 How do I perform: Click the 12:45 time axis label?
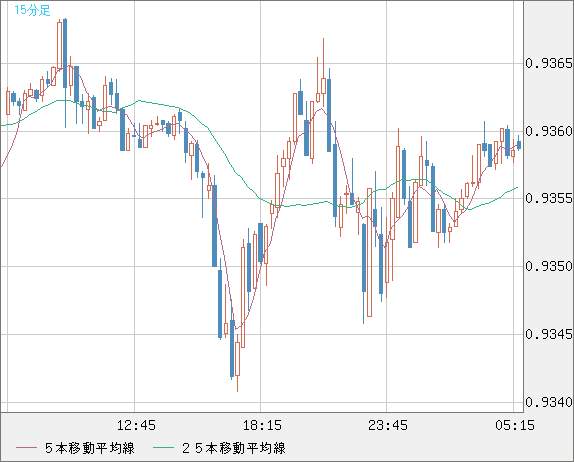tap(136, 425)
